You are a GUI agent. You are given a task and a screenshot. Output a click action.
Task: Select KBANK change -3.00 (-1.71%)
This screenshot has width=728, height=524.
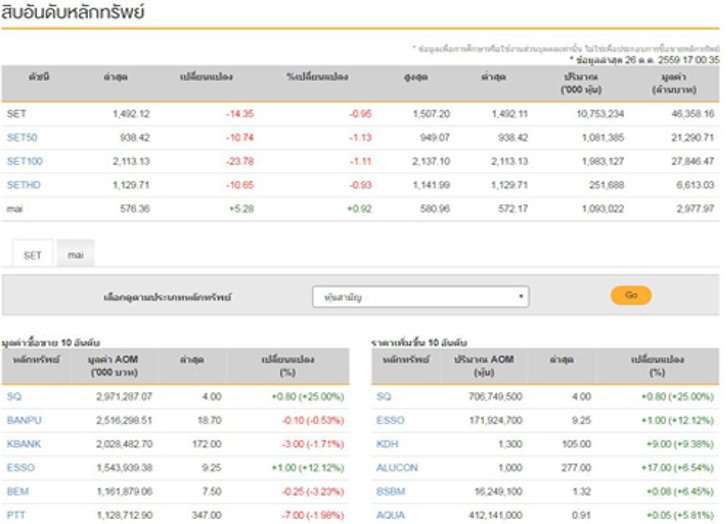[313, 444]
